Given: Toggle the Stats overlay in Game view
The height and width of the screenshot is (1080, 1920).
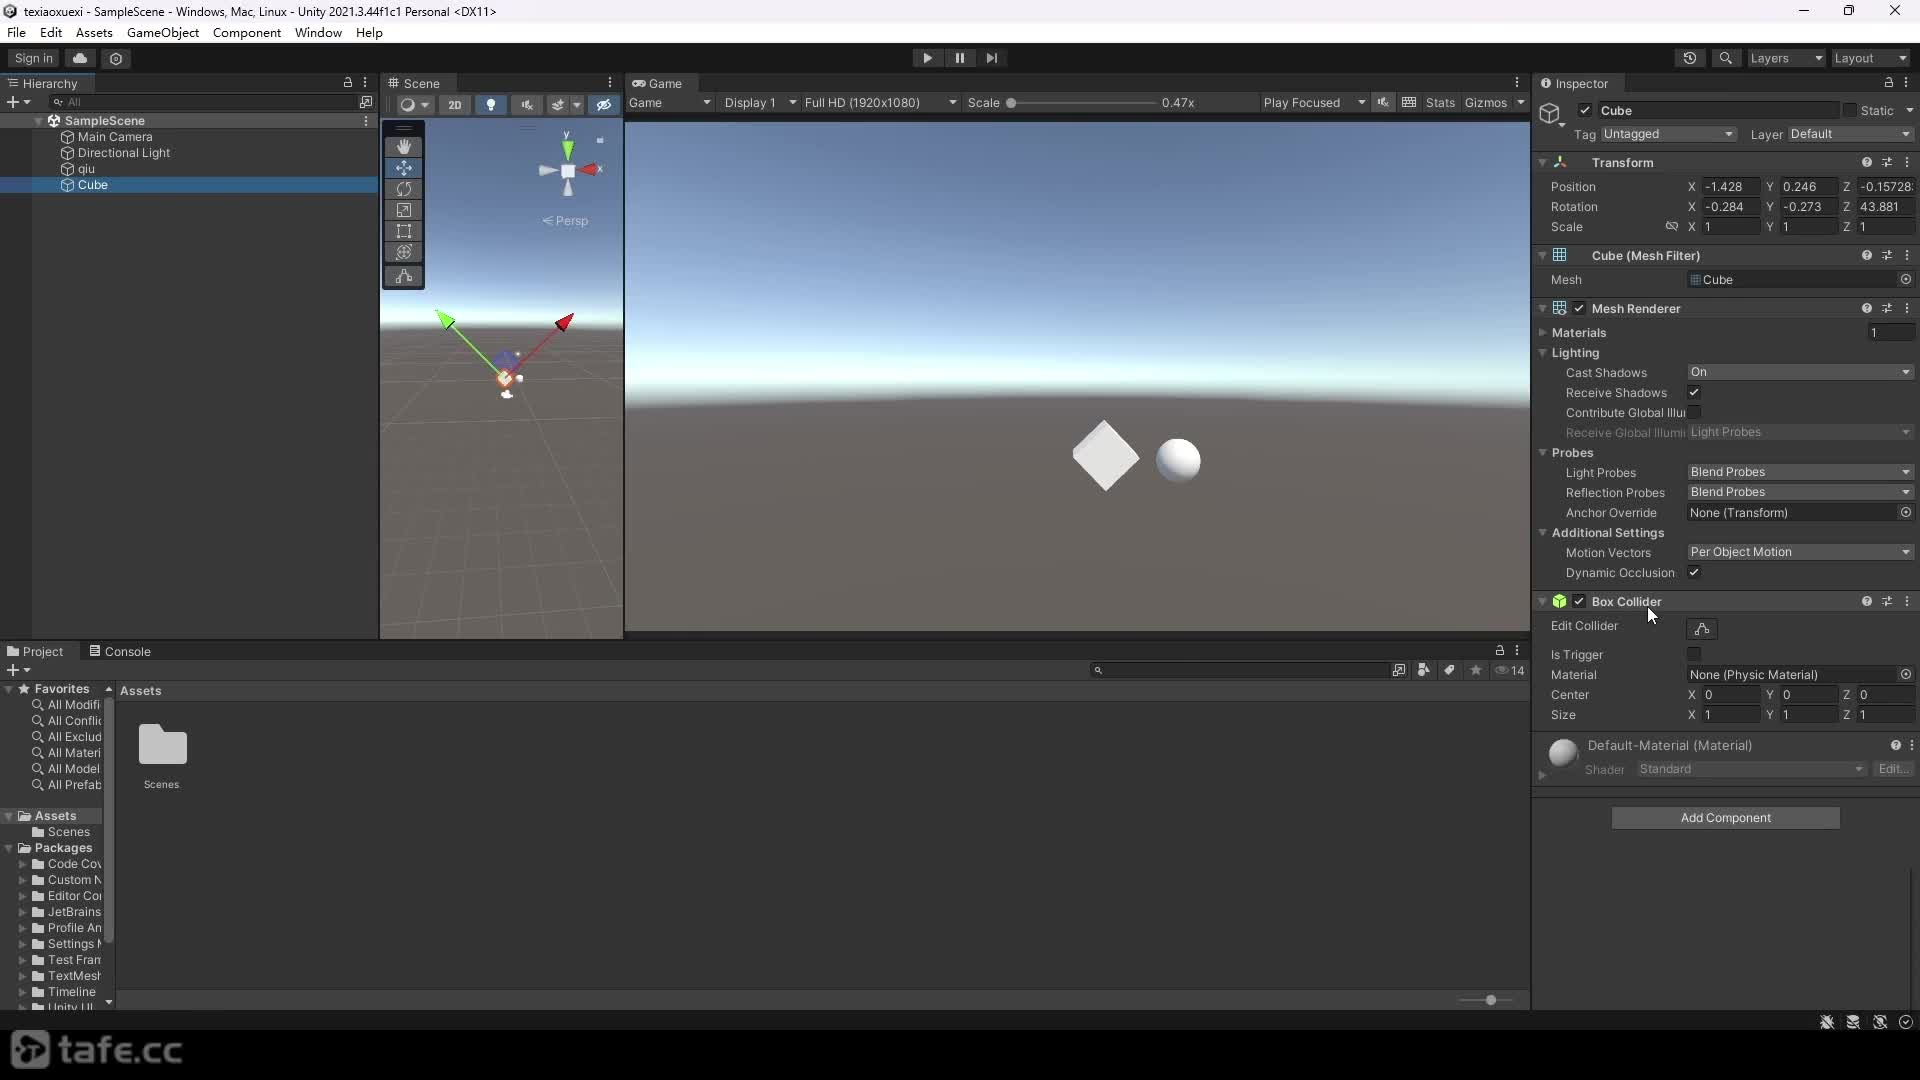Looking at the screenshot, I should (x=1440, y=102).
